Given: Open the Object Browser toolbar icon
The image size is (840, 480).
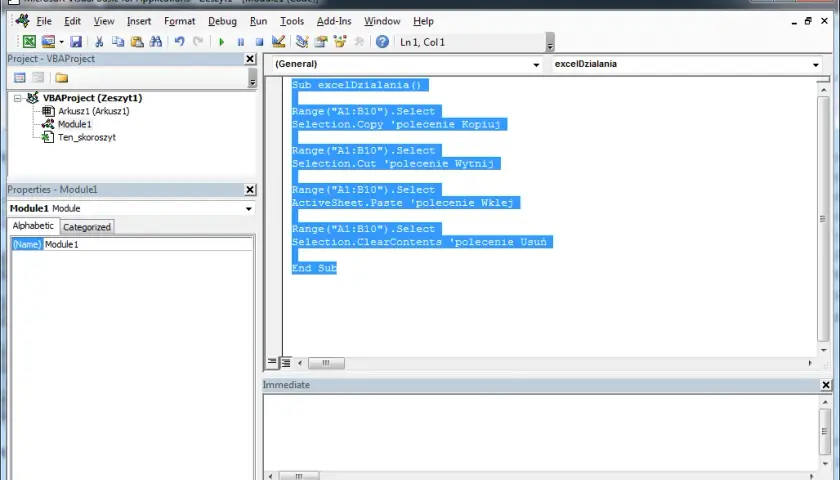Looking at the screenshot, I should click(340, 42).
